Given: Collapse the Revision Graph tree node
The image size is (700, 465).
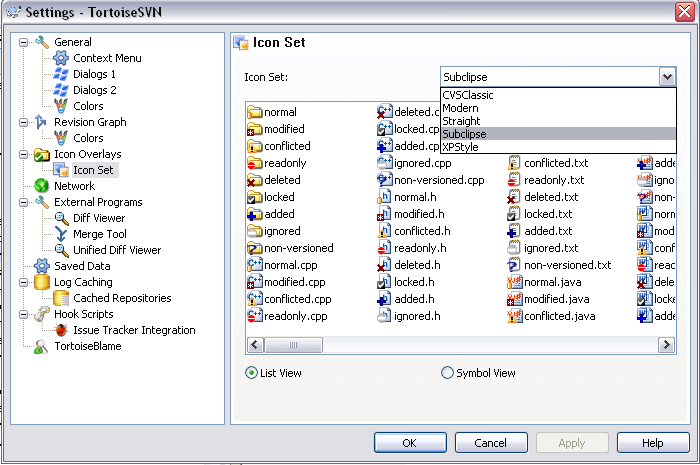Looking at the screenshot, I should (23, 122).
